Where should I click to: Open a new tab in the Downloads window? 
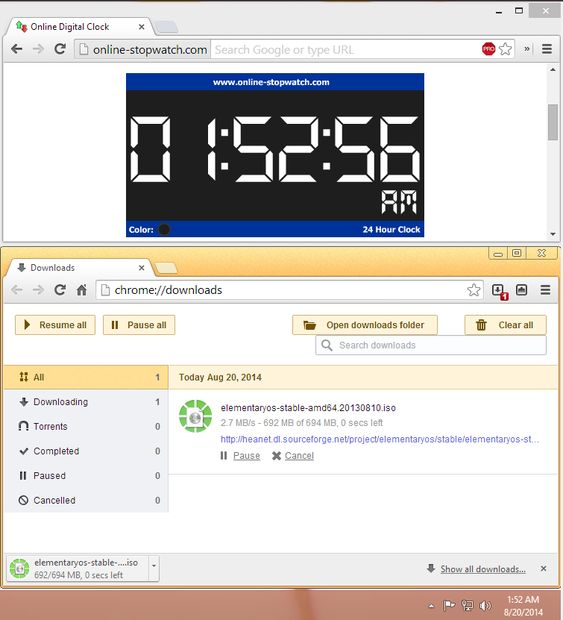(166, 268)
